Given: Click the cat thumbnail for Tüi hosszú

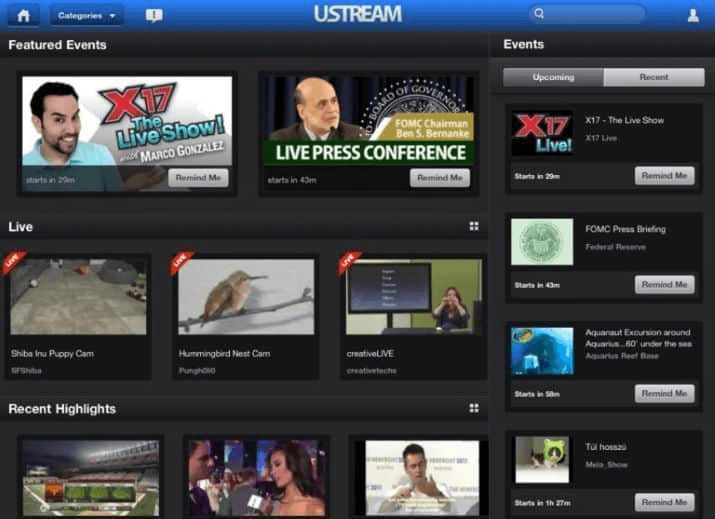Looking at the screenshot, I should pyautogui.click(x=542, y=460).
